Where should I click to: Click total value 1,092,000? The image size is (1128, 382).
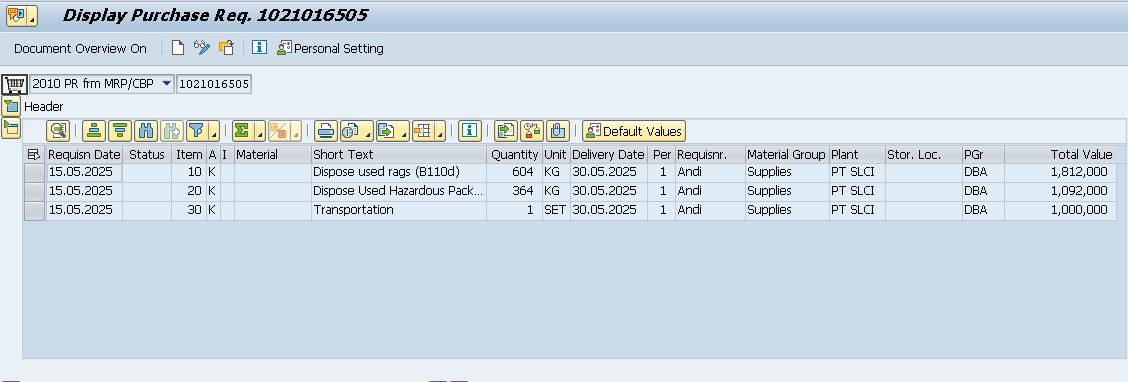click(1061, 191)
